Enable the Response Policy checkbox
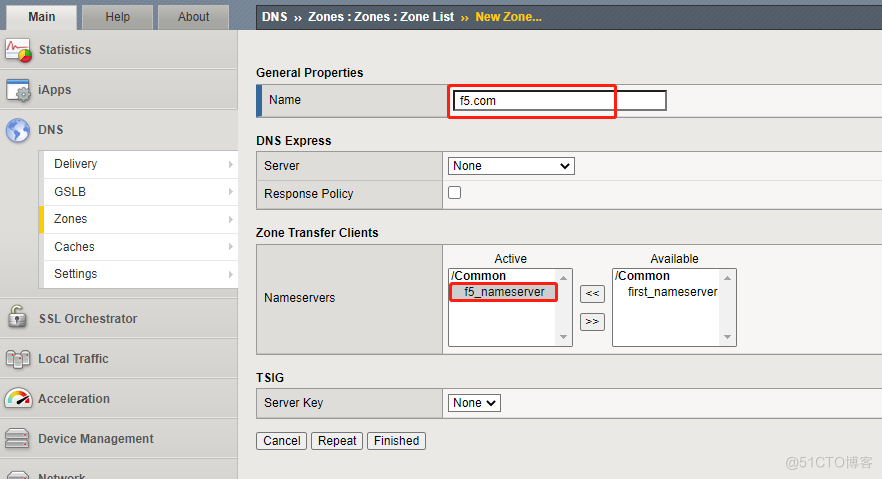882x479 pixels. (x=455, y=193)
